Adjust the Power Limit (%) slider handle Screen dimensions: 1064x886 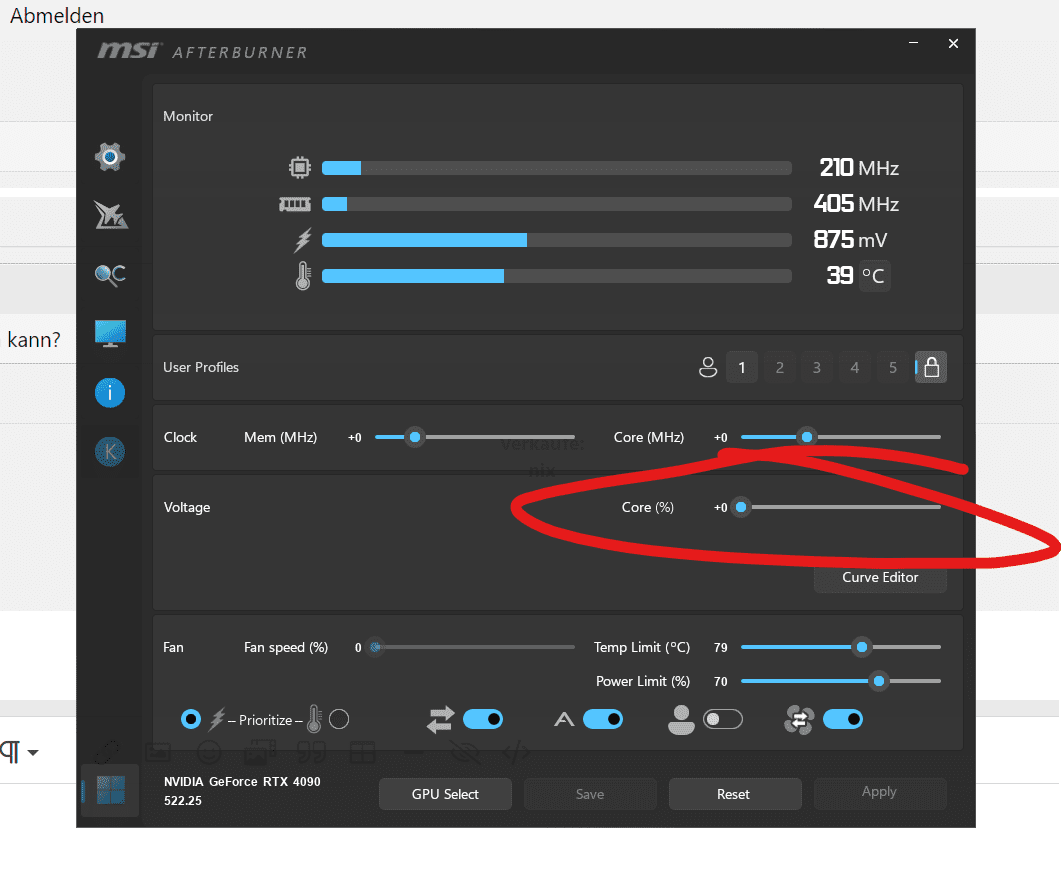[879, 681]
